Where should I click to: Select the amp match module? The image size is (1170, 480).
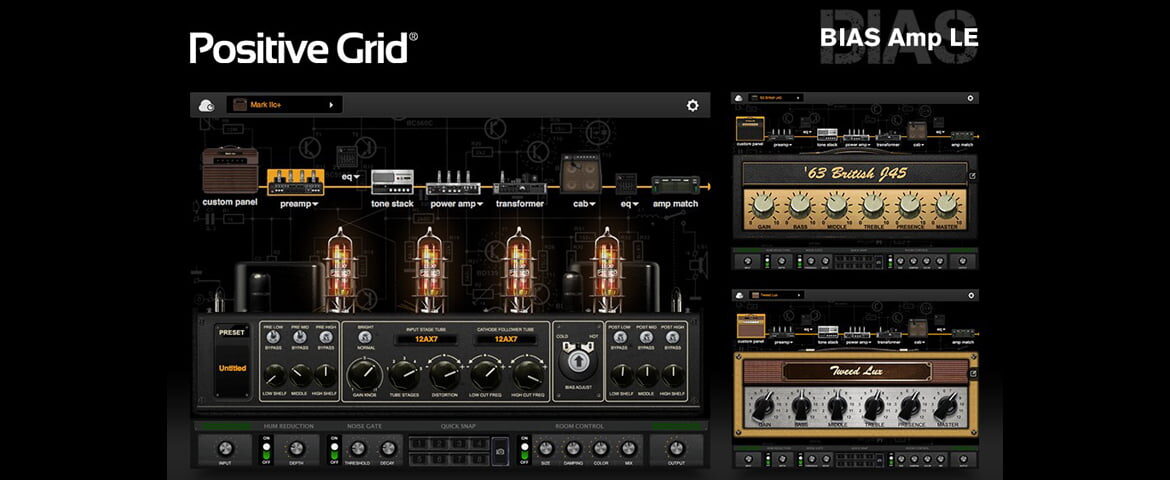(x=675, y=184)
